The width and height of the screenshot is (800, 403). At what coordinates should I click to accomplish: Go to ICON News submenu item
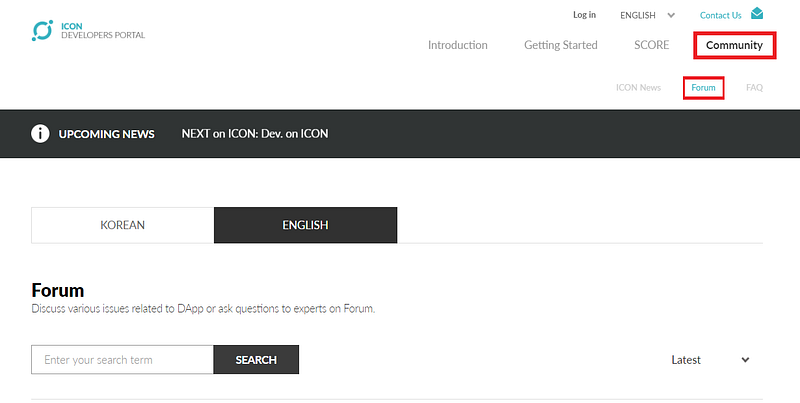coord(638,88)
